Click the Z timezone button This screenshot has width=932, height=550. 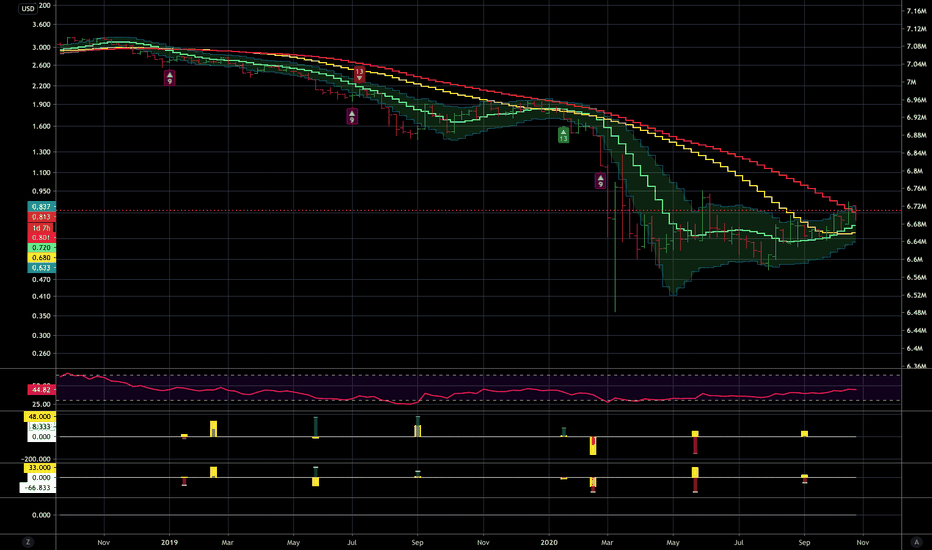[27, 542]
